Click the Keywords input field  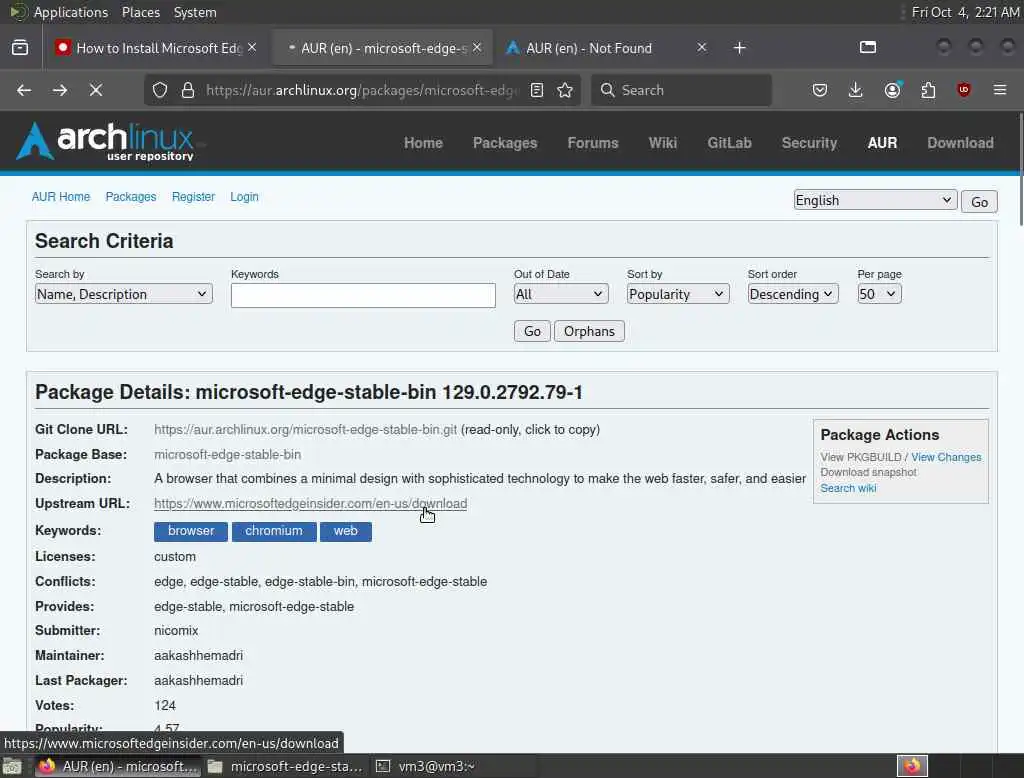(363, 295)
